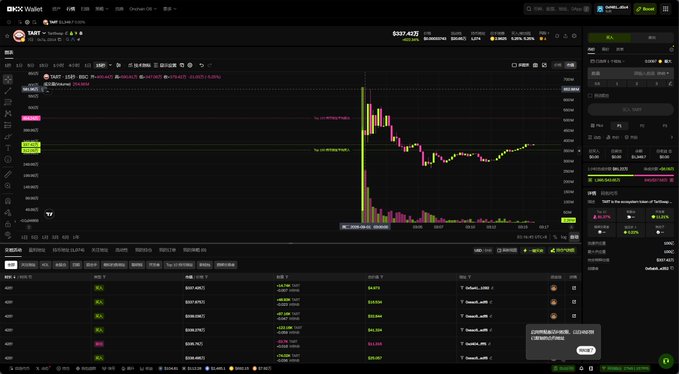Click the chart undo arrow
679x374 pixels.
(201, 65)
